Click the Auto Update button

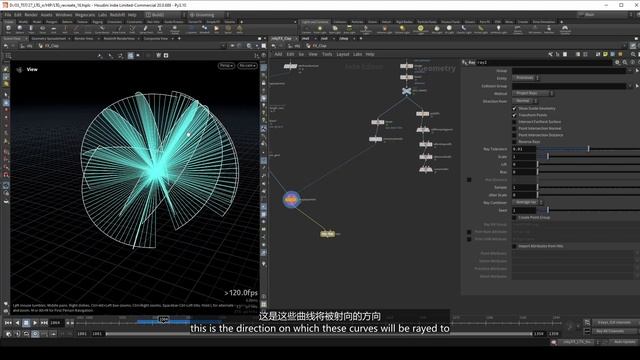point(624,342)
